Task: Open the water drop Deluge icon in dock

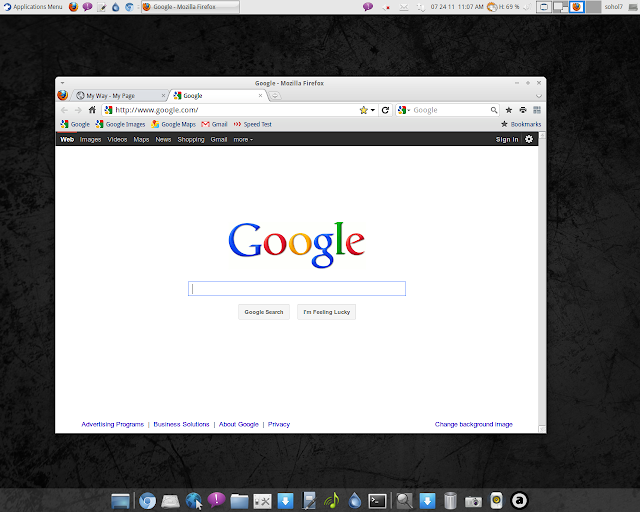Action: click(x=355, y=501)
